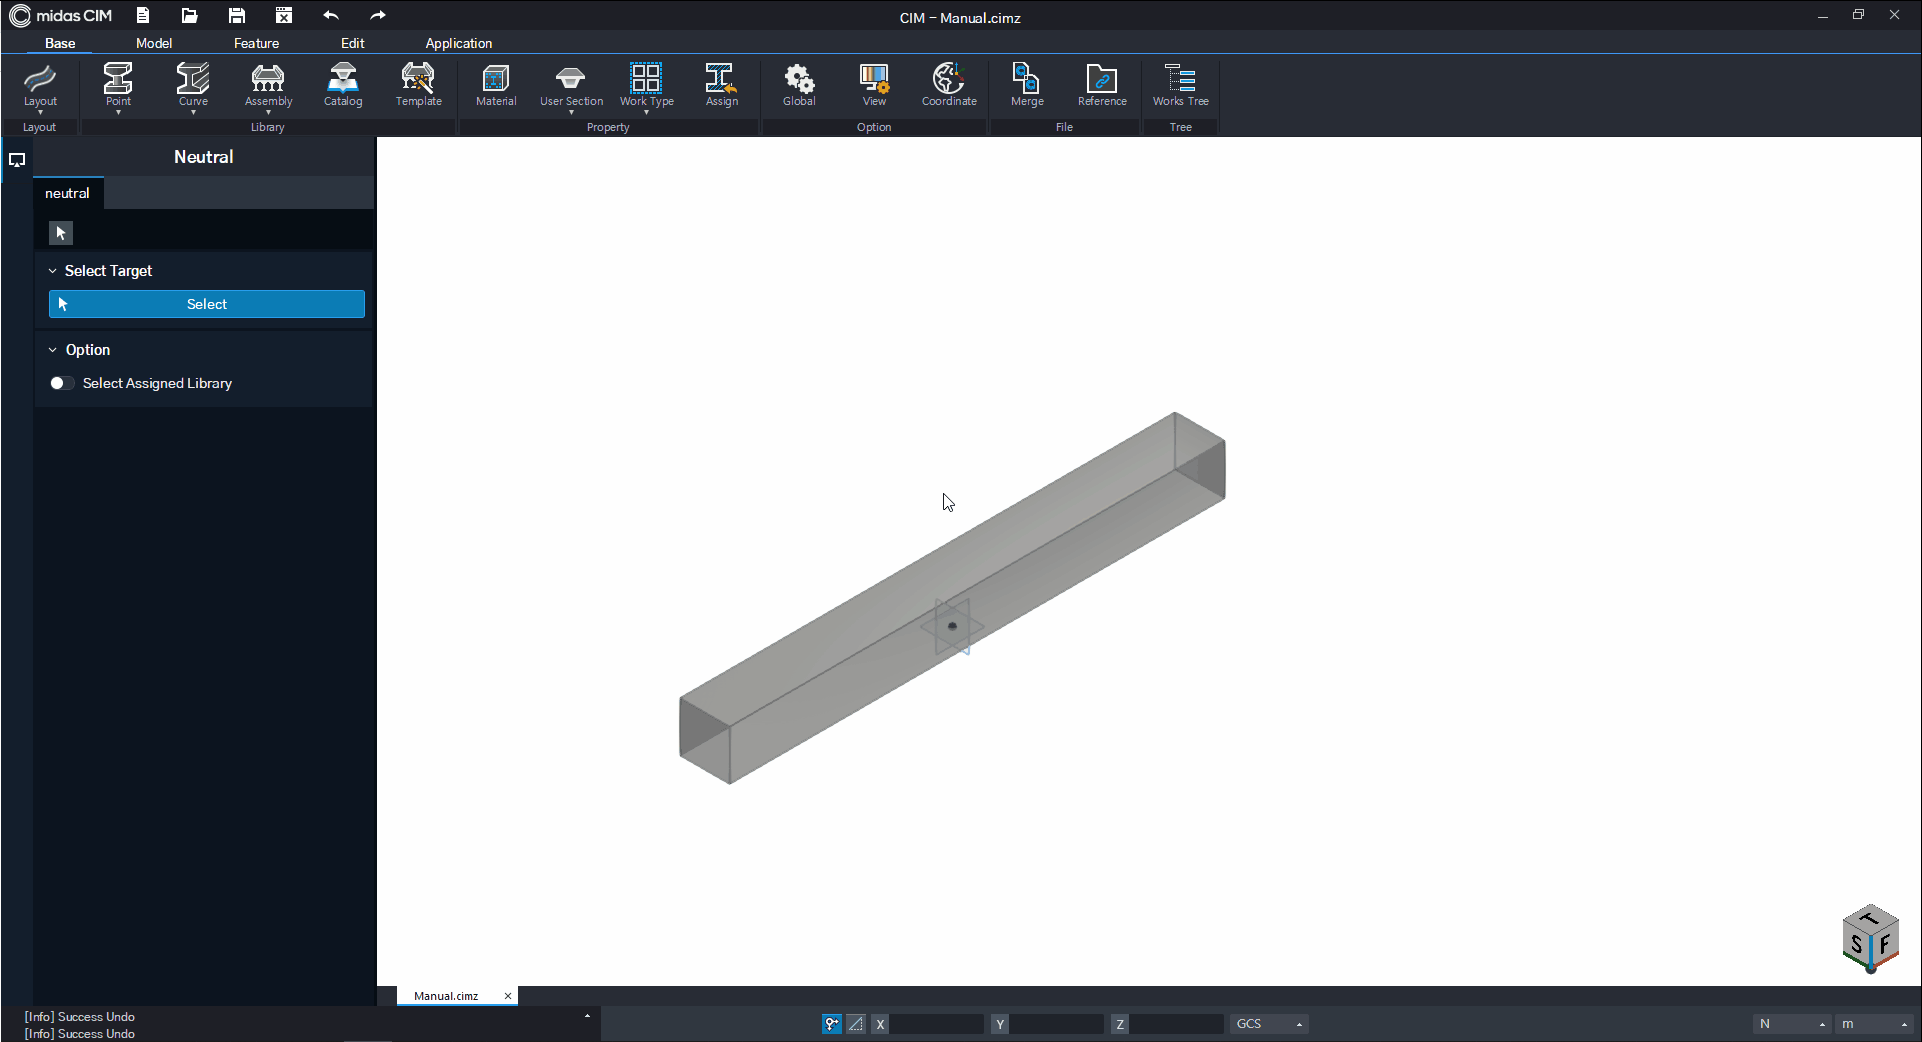
Task: Click the Merge file tool
Action: (1027, 85)
